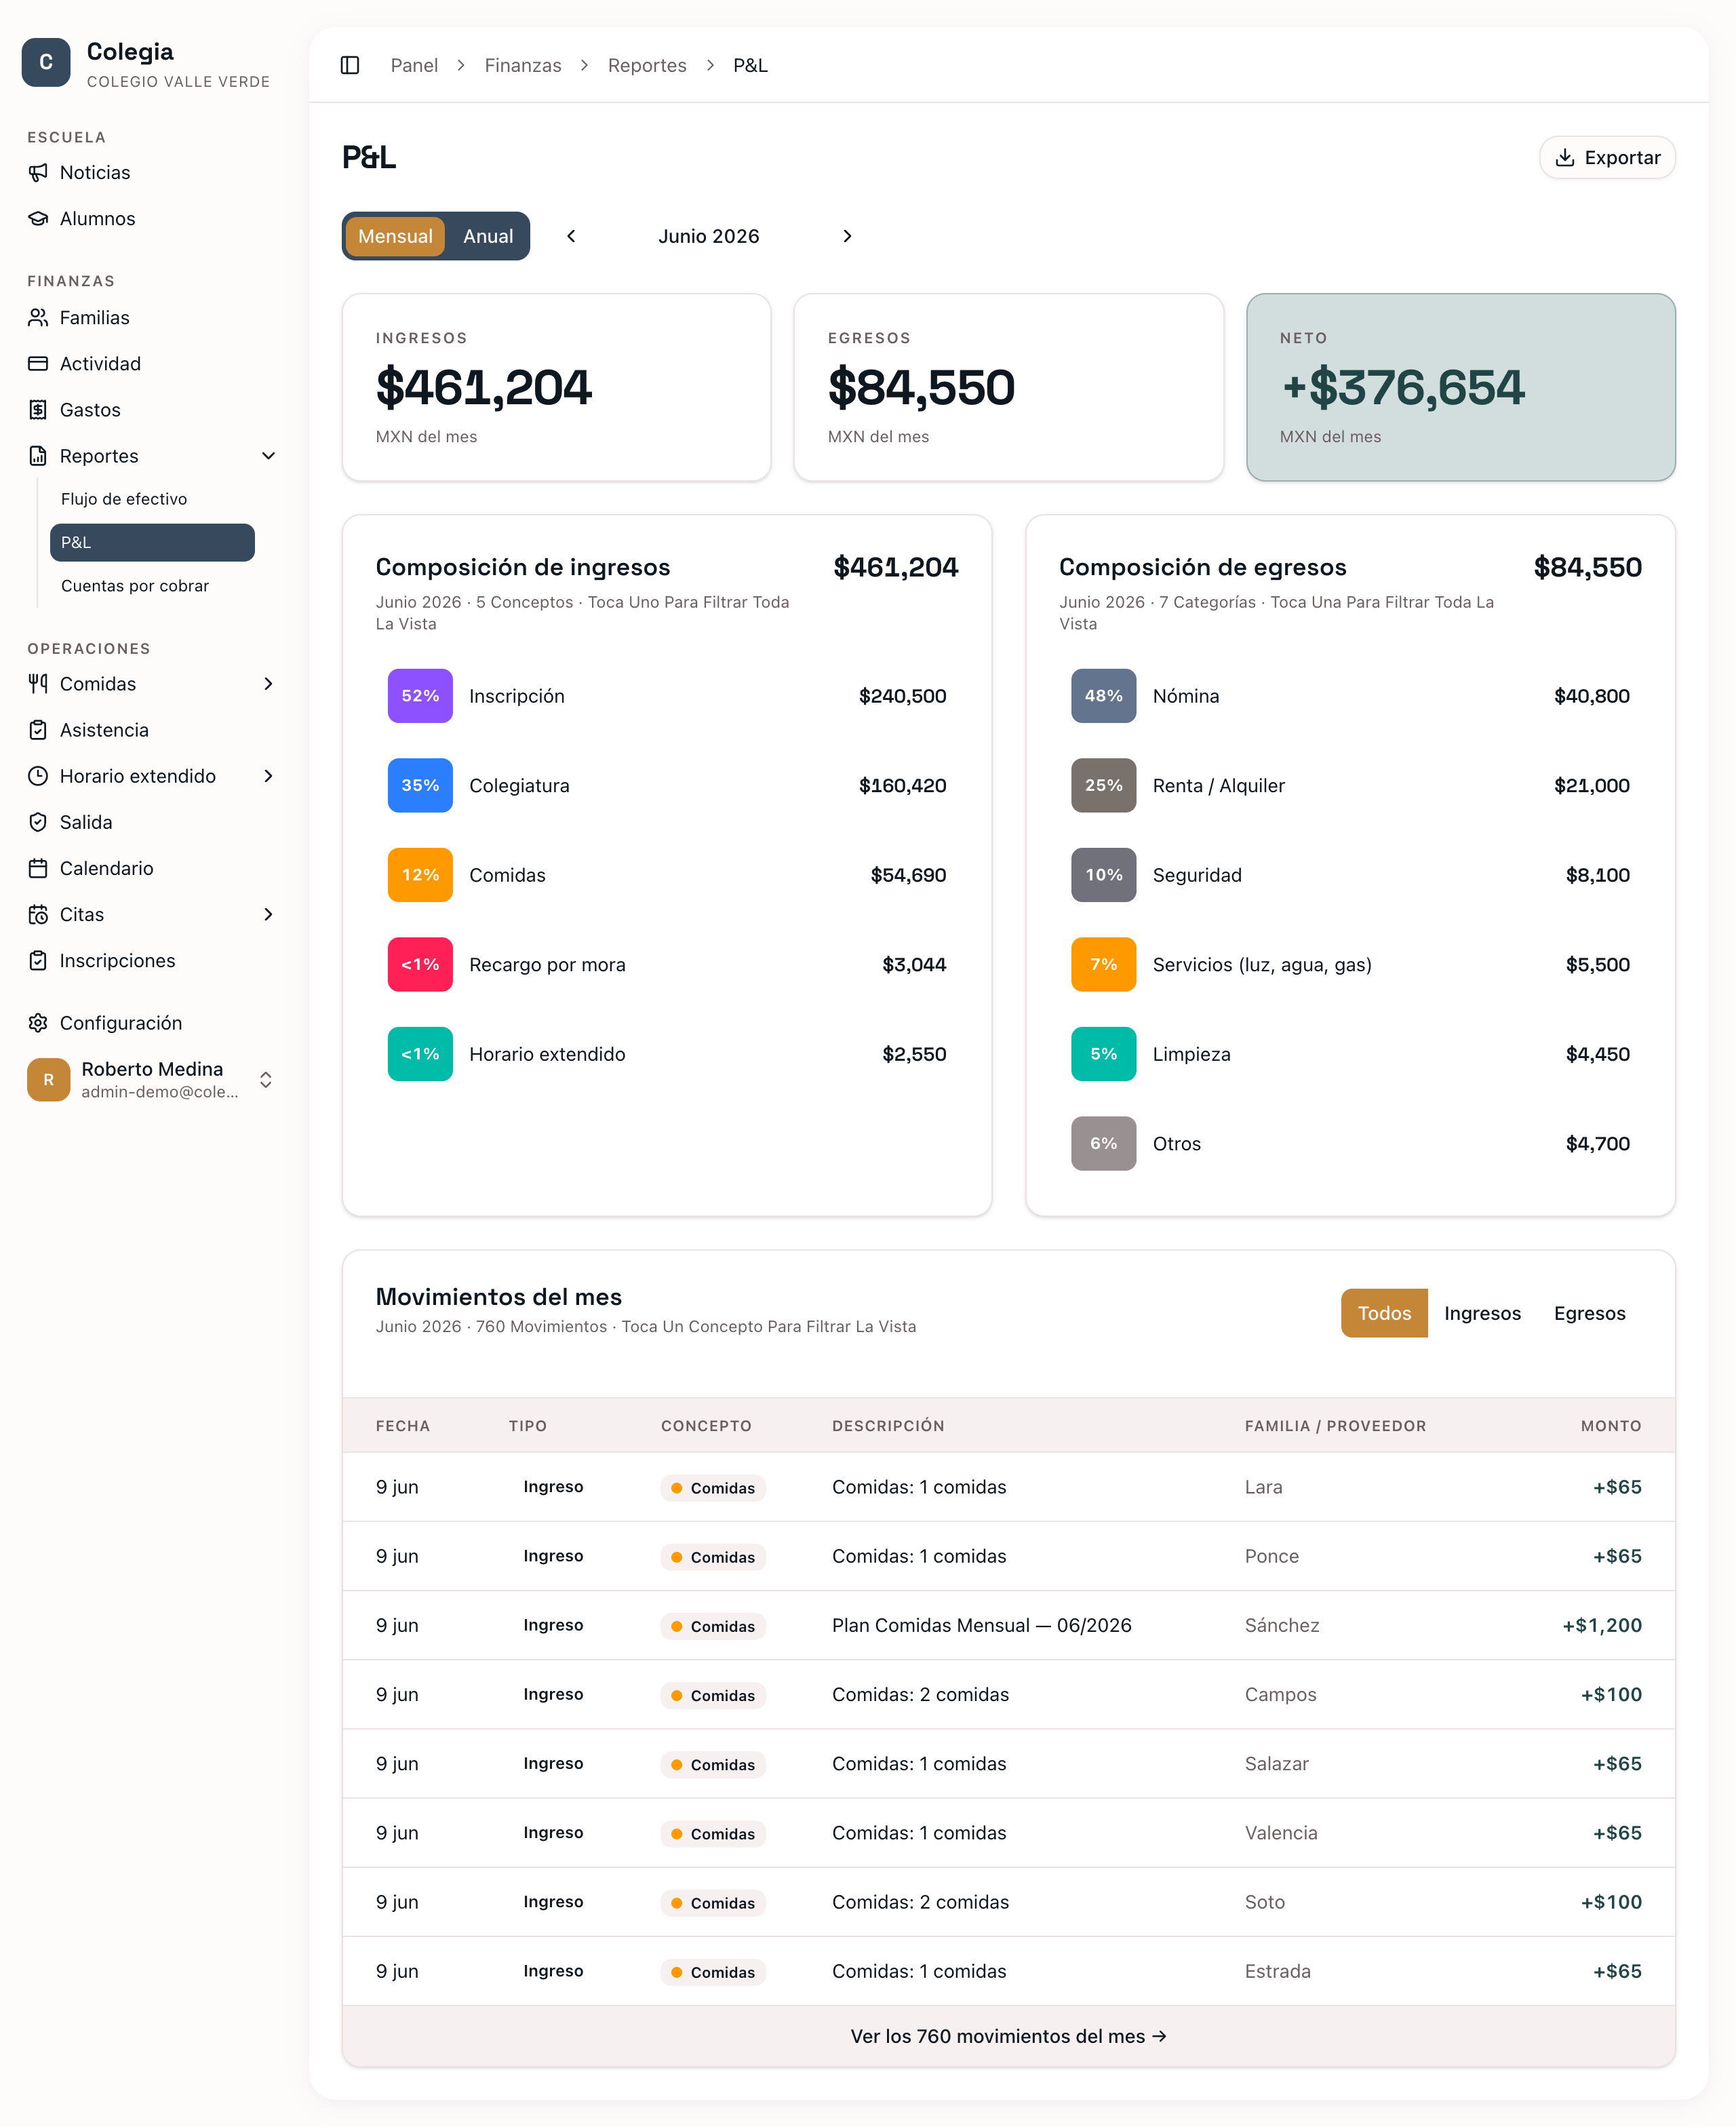Open Familias people icon
The width and height of the screenshot is (1736, 2127).
tap(38, 317)
